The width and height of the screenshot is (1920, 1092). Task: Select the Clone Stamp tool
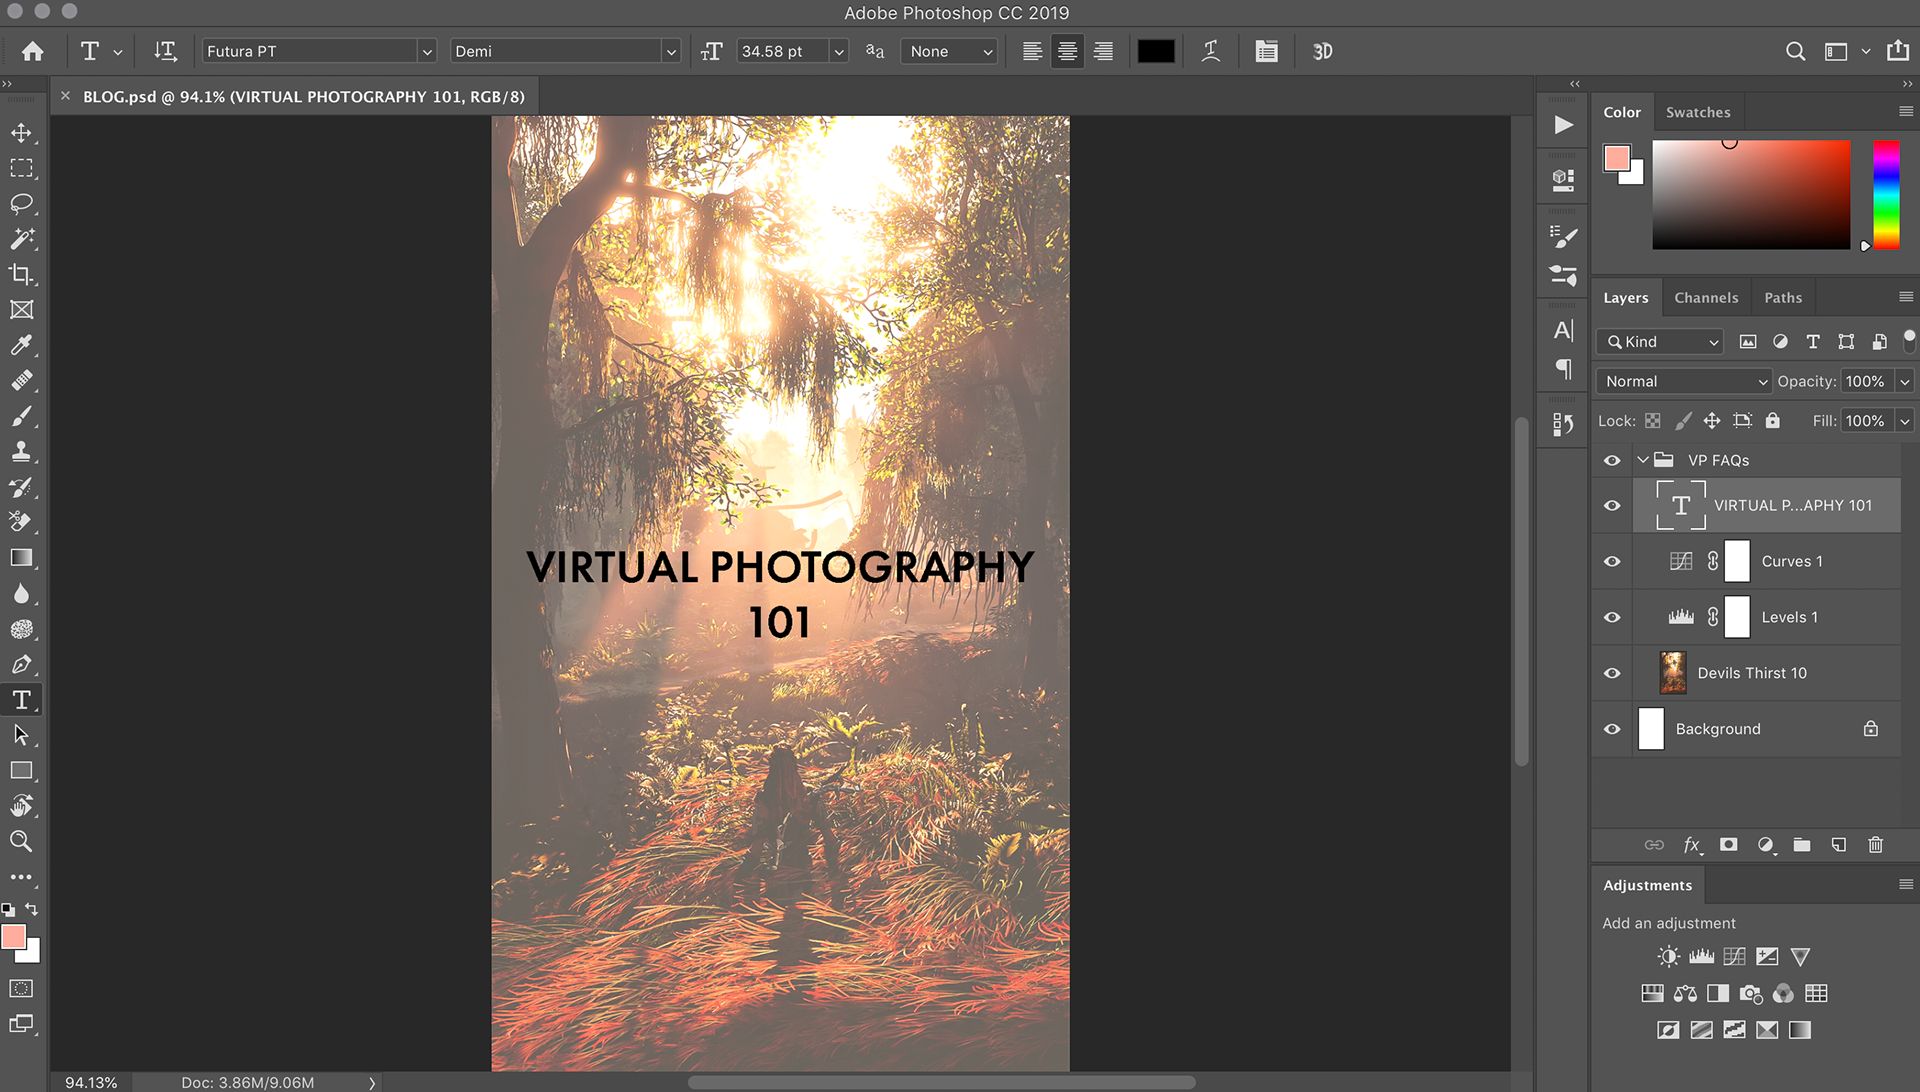21,451
